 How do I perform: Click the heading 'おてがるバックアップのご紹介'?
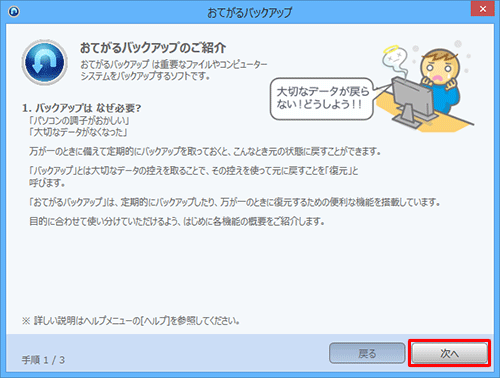coord(153,48)
